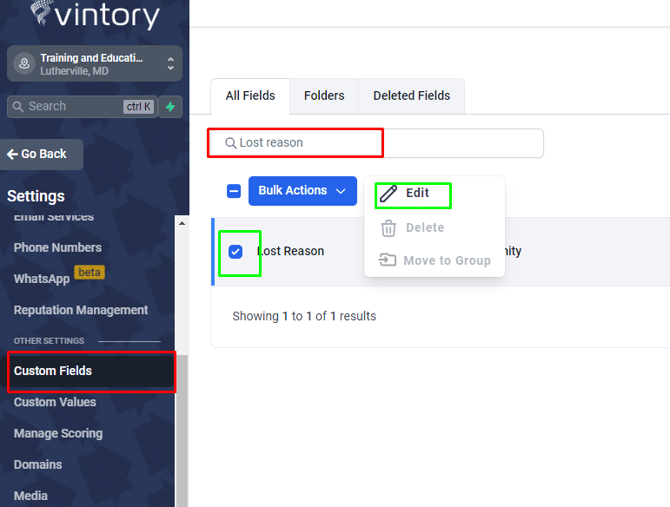Uncheck the Lost Reason row checkbox

click(x=235, y=251)
